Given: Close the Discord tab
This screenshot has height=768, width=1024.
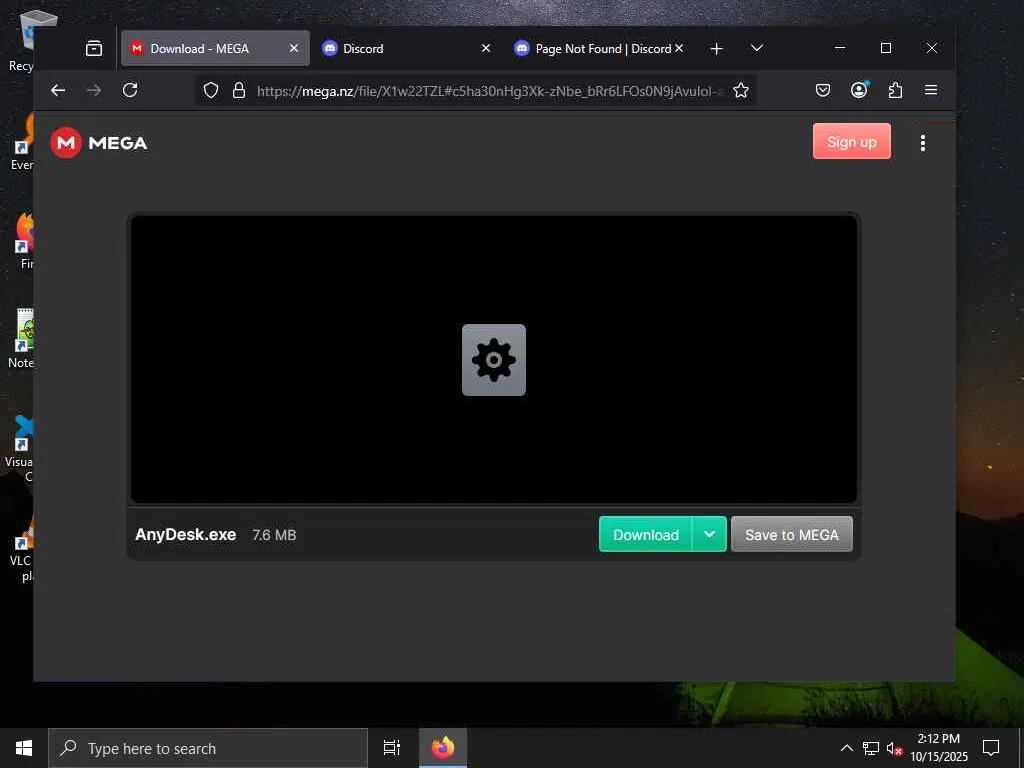Looking at the screenshot, I should (x=486, y=48).
